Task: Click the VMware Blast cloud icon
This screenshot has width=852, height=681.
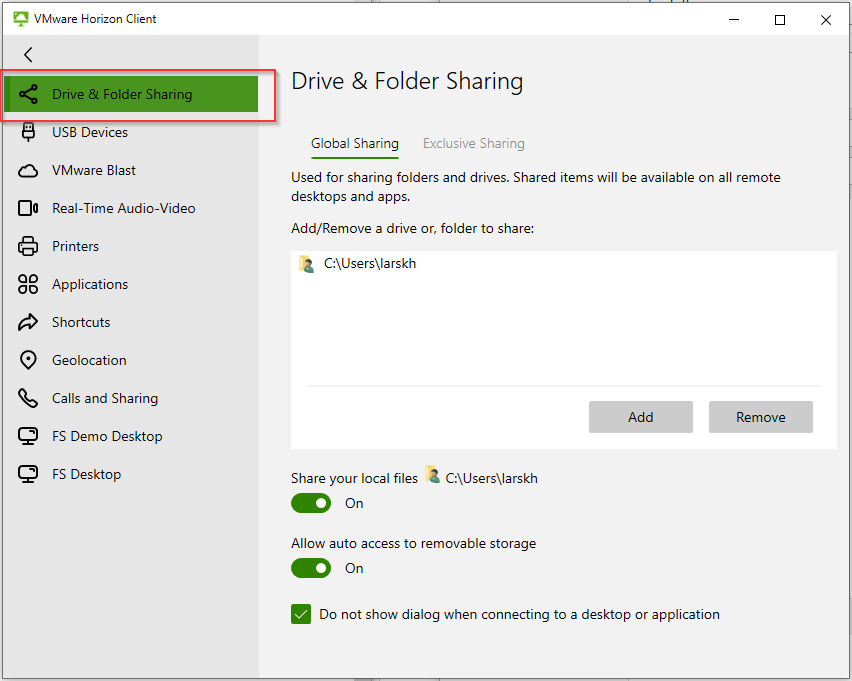Action: [x=28, y=171]
